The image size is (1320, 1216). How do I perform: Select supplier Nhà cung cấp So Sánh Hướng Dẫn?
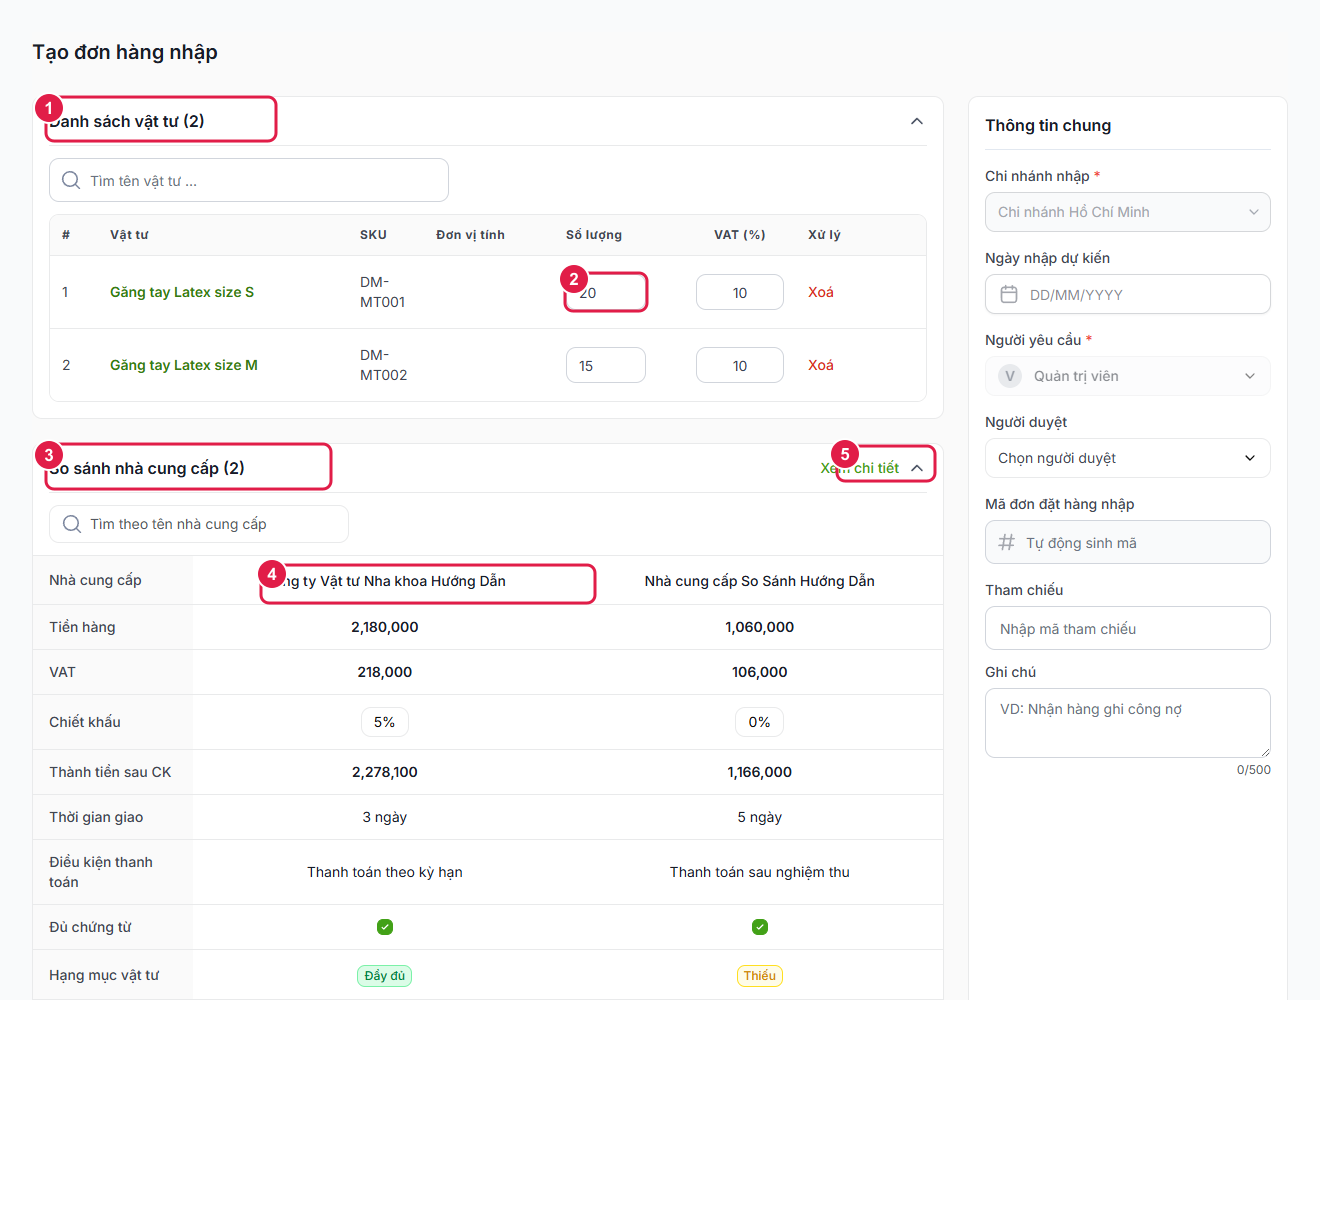(760, 581)
